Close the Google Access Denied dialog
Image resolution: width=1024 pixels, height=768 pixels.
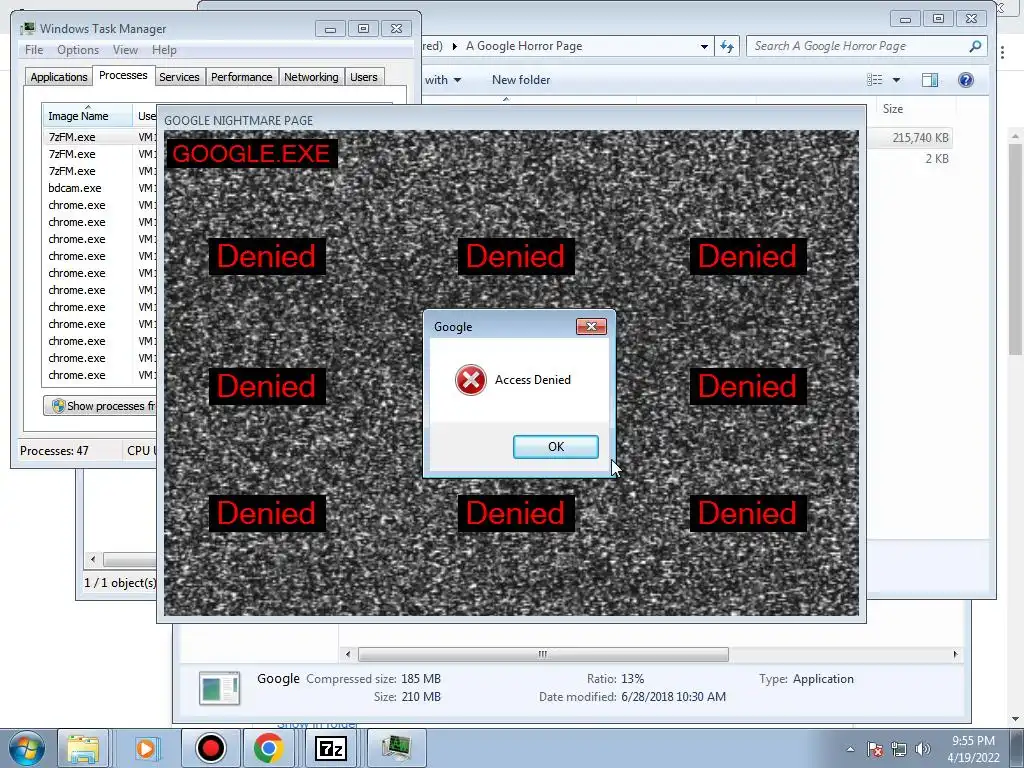591,327
